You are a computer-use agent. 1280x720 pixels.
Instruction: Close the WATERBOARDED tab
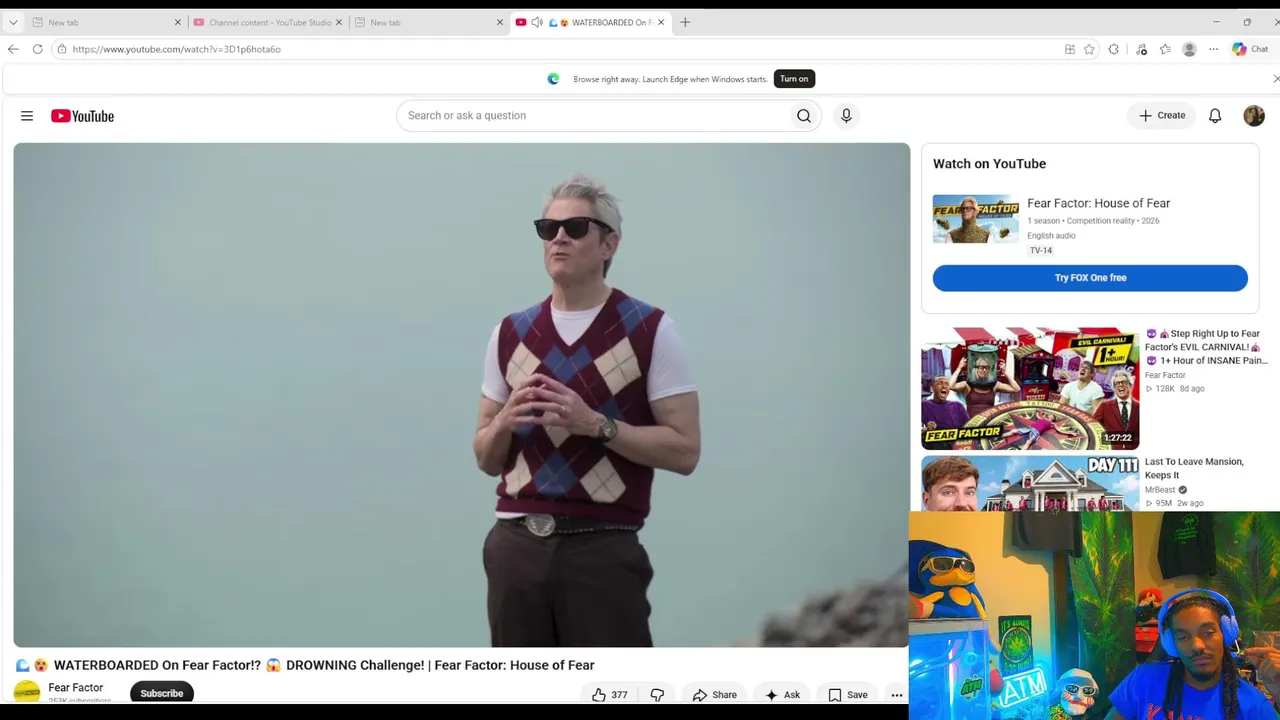[x=661, y=22]
